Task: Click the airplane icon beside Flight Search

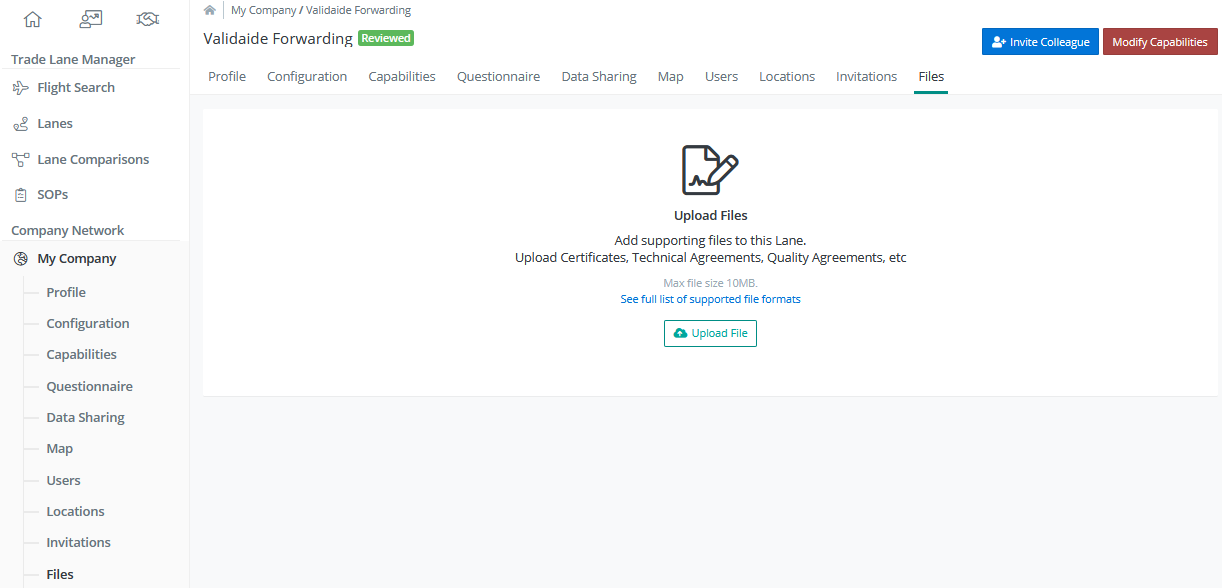Action: [20, 88]
